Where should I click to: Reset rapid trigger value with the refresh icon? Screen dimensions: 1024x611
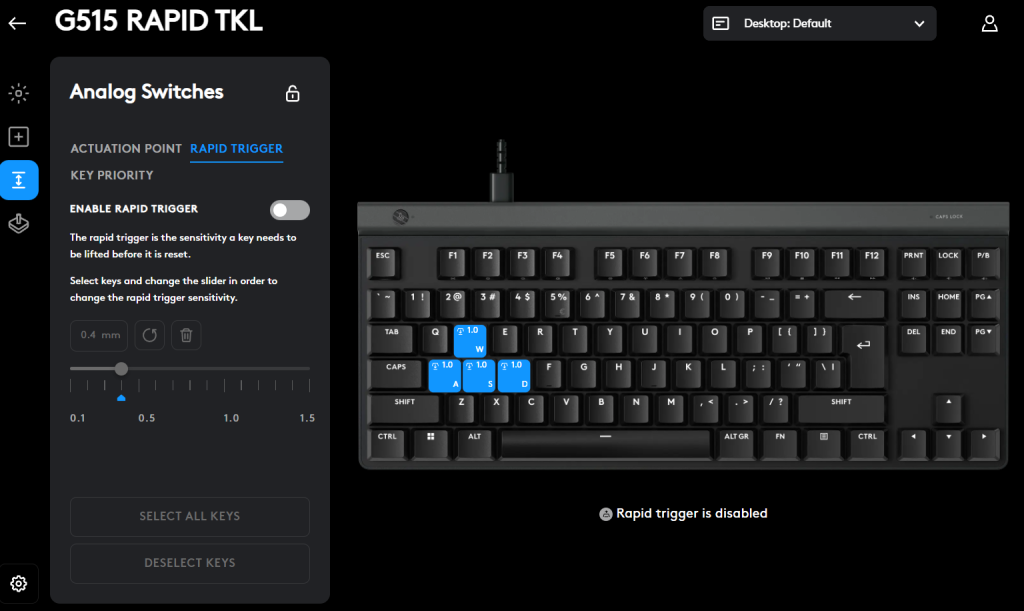(150, 335)
